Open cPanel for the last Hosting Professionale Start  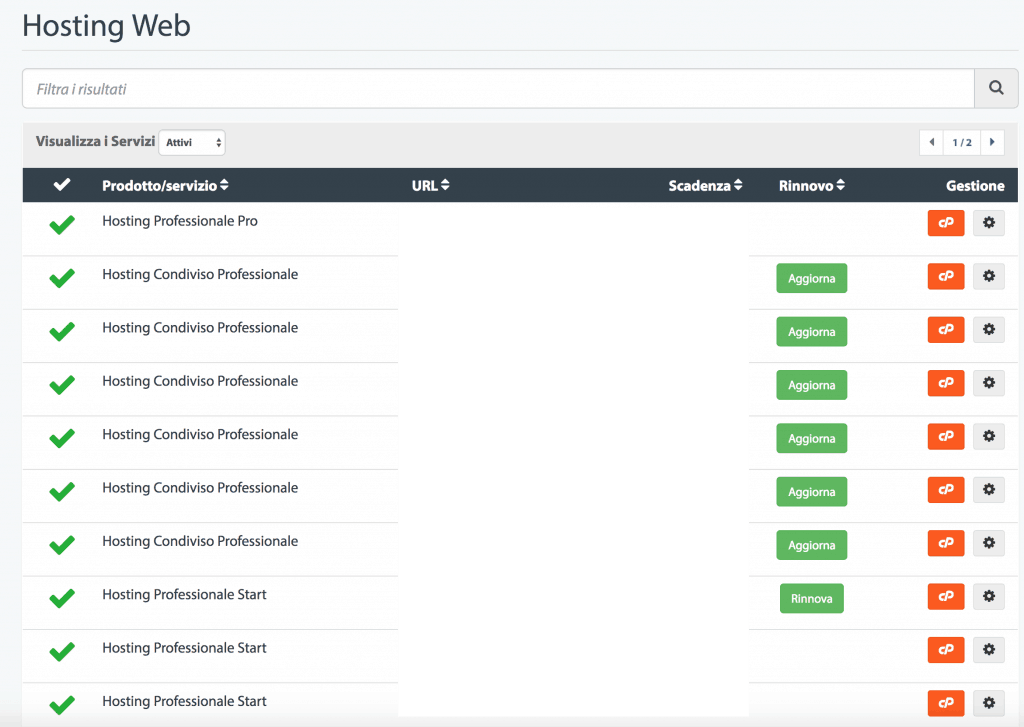click(946, 703)
